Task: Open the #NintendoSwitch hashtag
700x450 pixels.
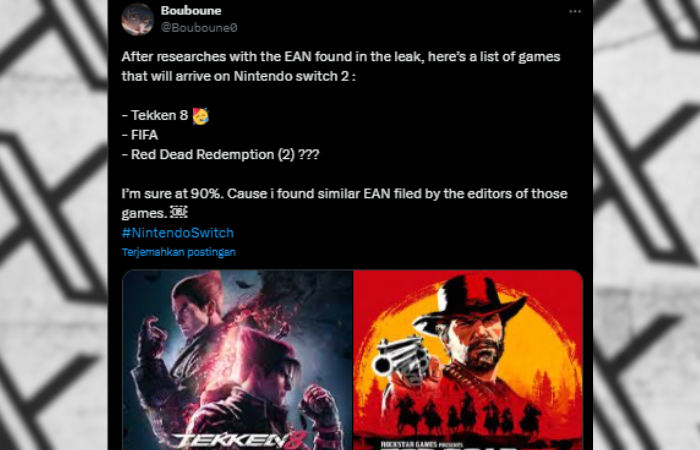Action: [x=178, y=233]
